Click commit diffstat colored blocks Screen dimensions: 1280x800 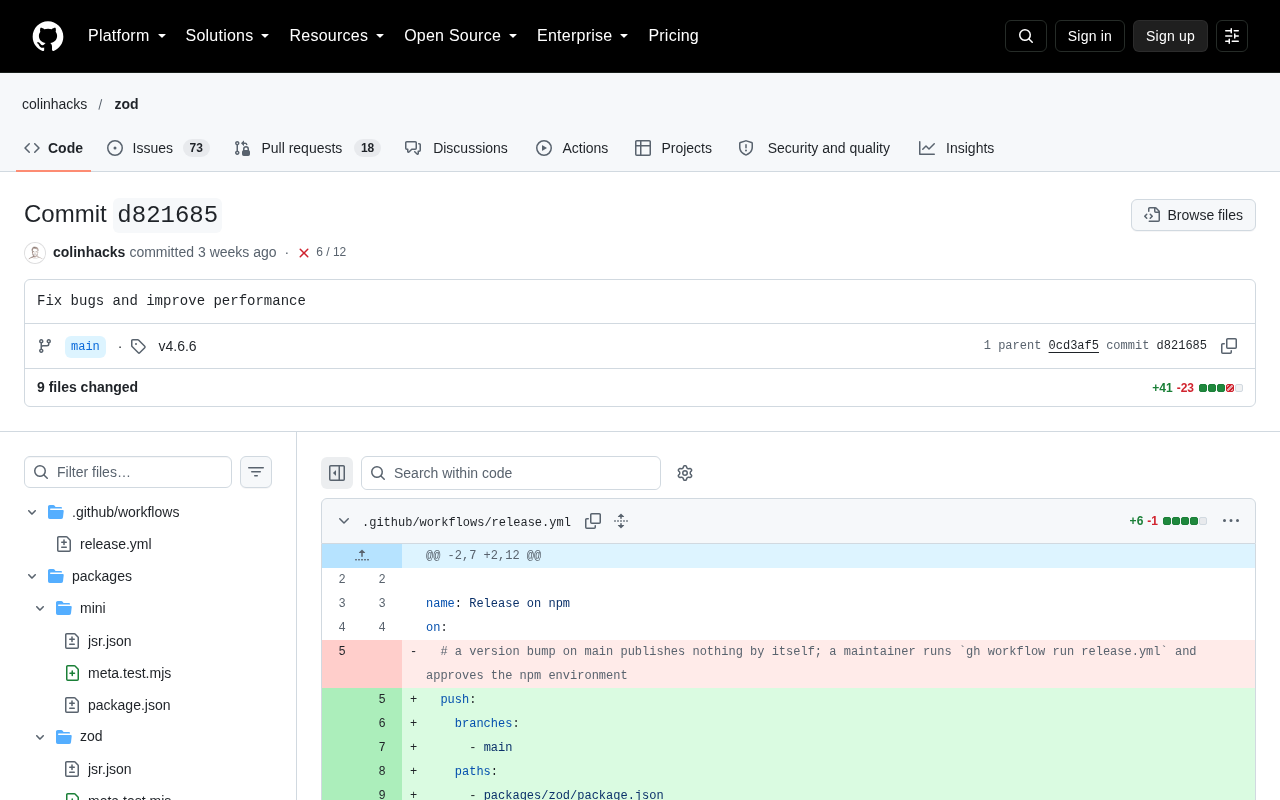click(1221, 388)
